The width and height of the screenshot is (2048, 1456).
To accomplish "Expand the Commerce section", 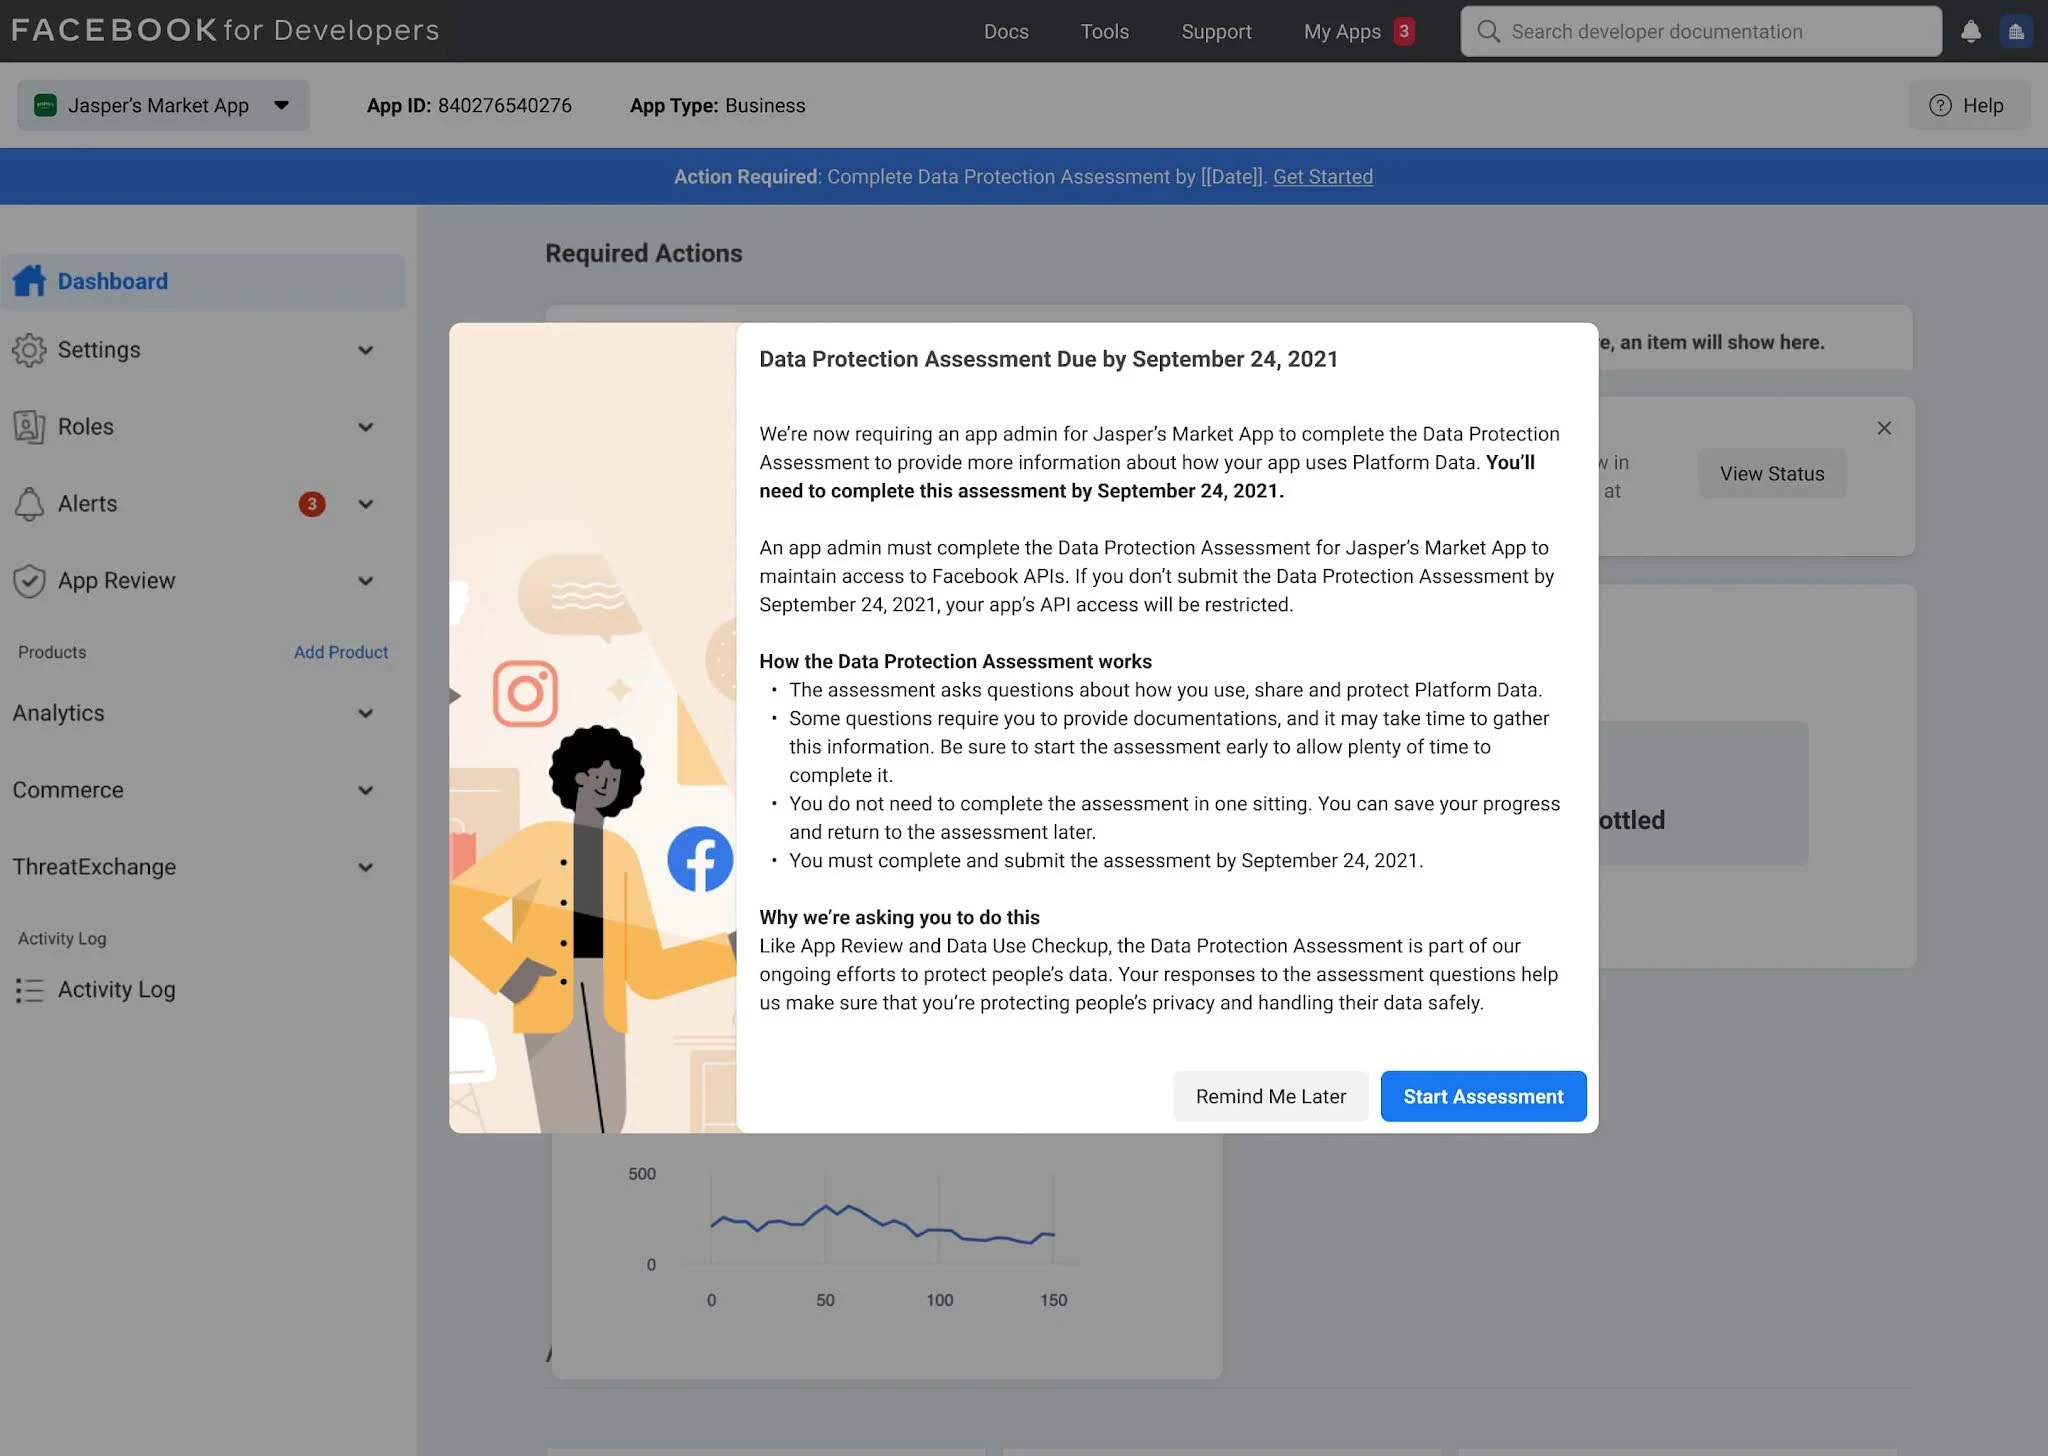I will 364,790.
